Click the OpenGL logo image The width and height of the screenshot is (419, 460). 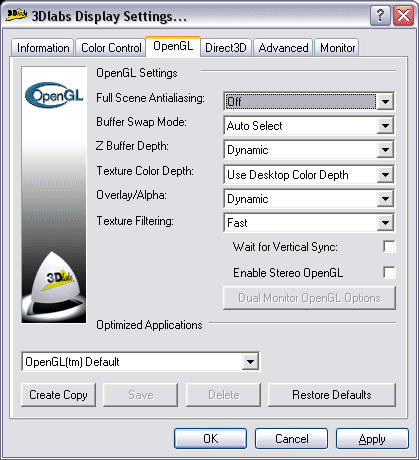tap(54, 95)
